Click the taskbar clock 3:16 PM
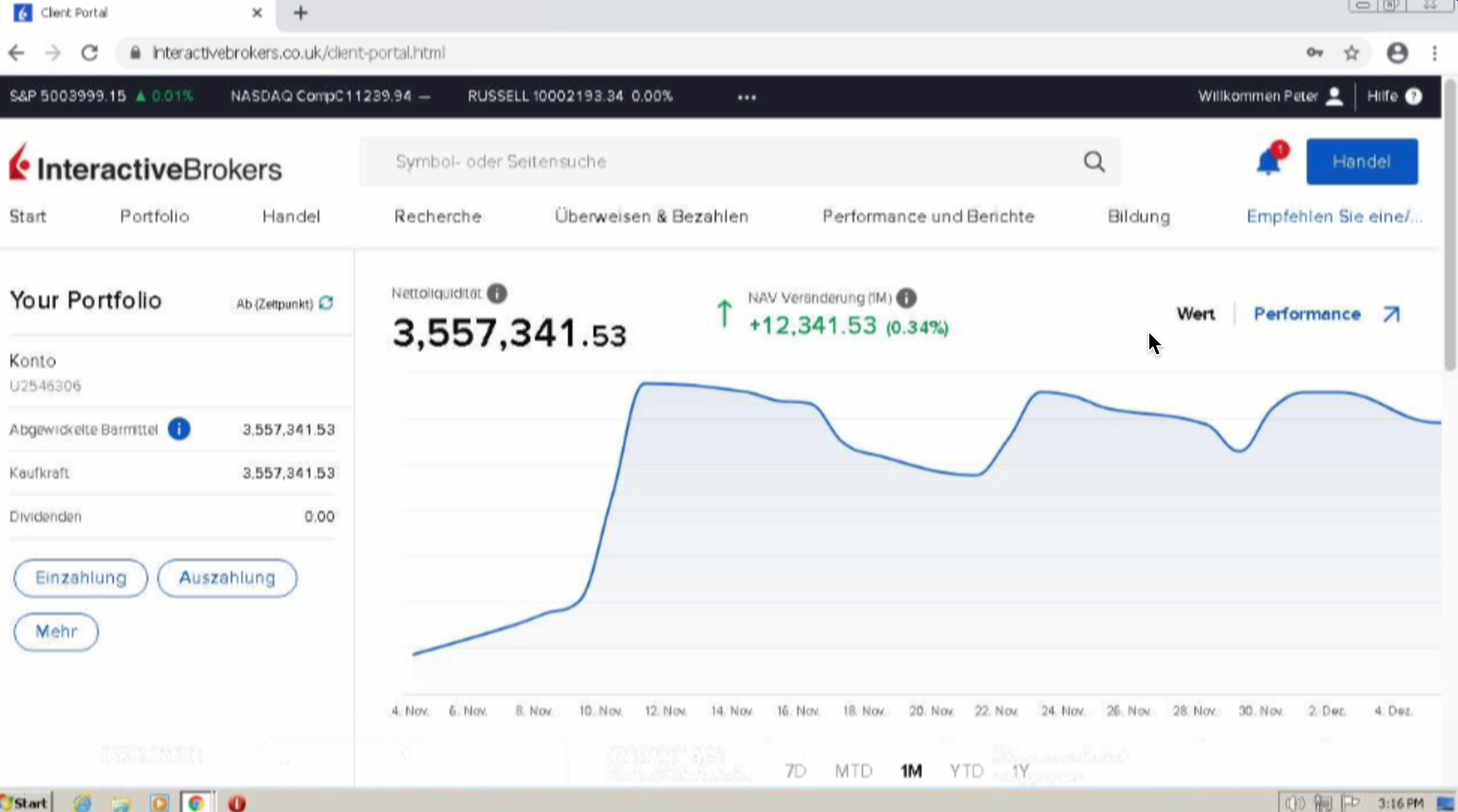 point(1400,803)
